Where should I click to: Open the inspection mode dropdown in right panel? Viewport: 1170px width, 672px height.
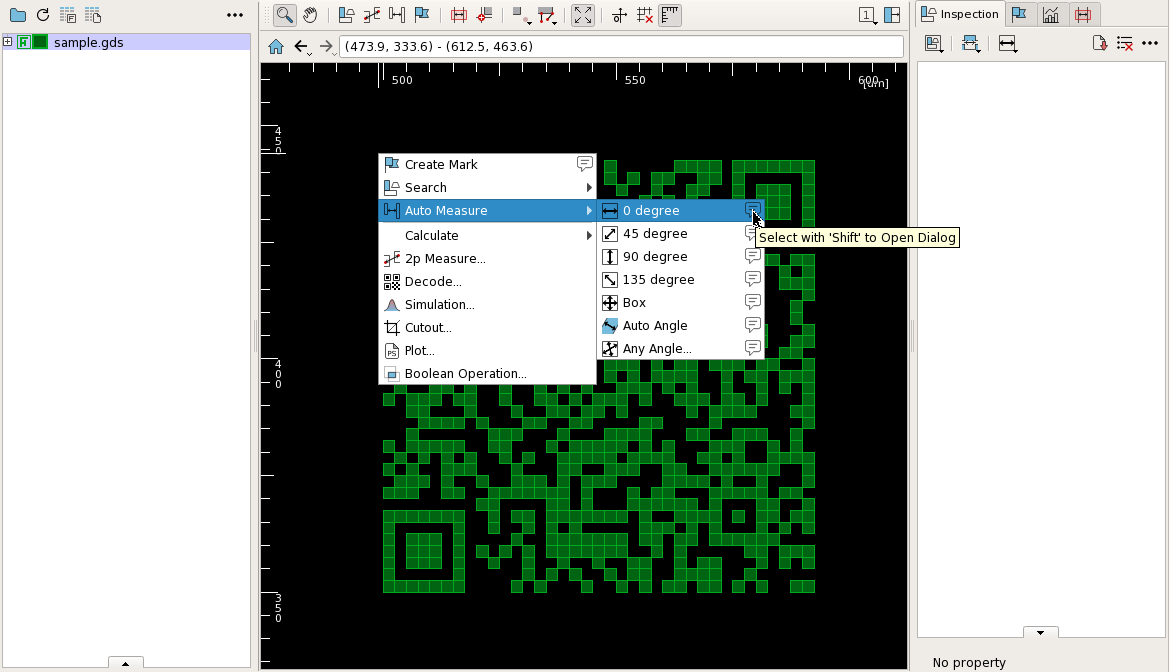pos(934,44)
